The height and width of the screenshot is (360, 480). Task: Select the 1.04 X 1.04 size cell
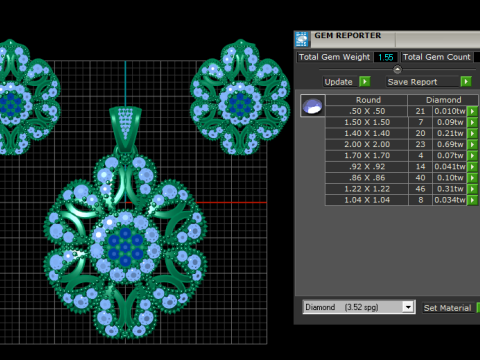point(367,200)
